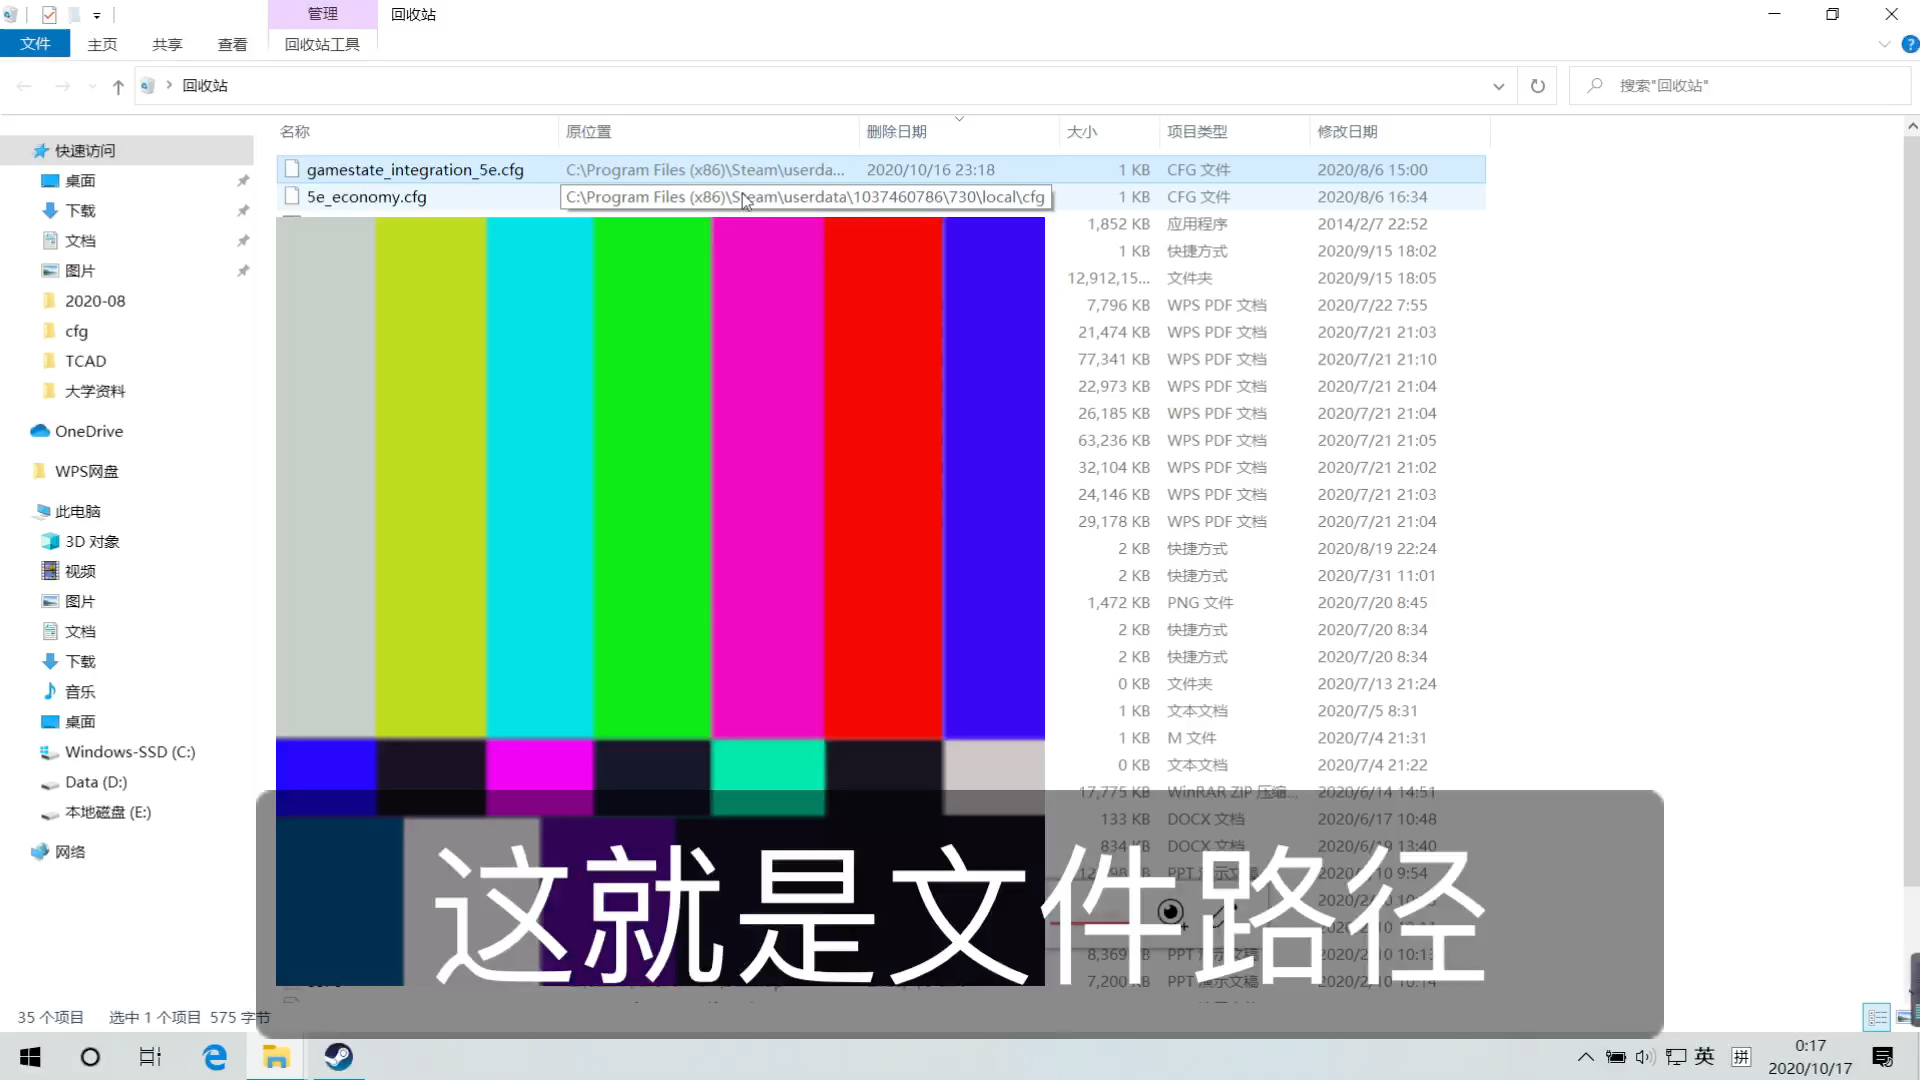Open the notification action center
This screenshot has width=1920, height=1080.
(x=1883, y=1057)
